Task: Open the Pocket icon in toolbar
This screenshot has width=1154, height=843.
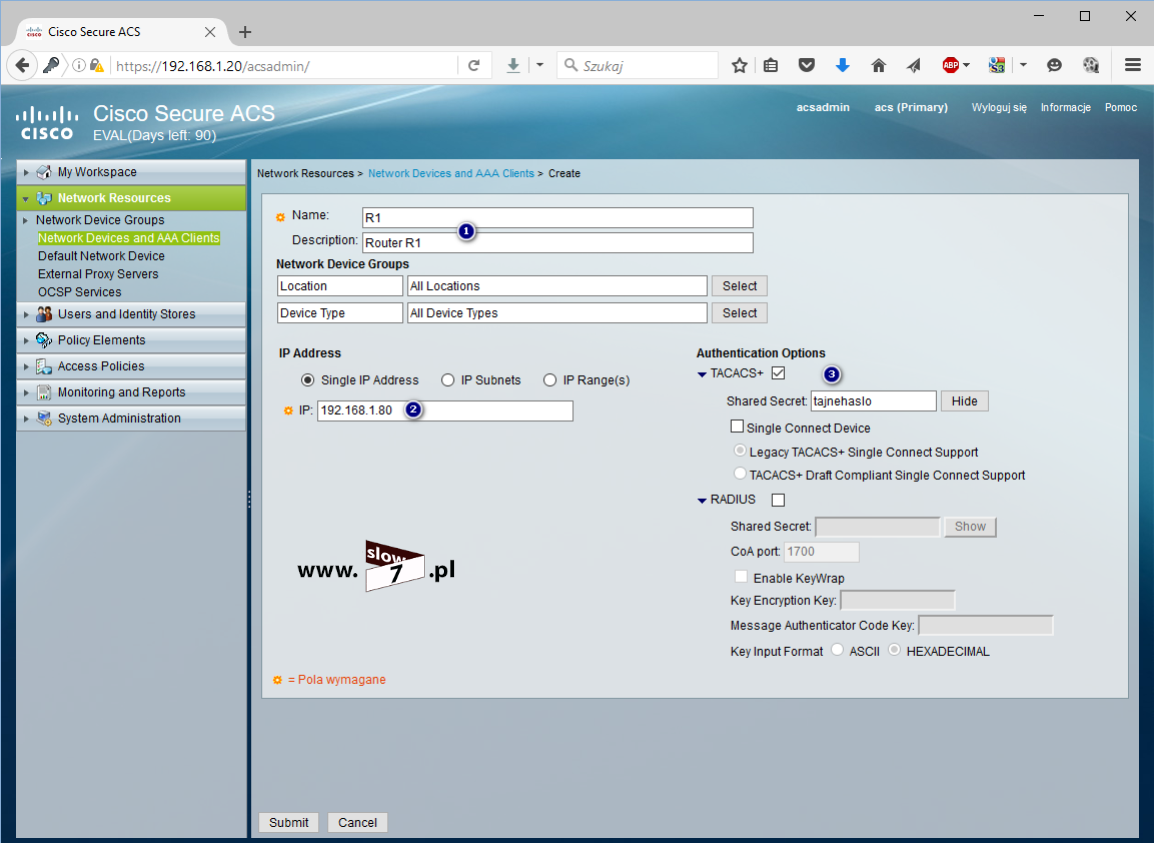Action: tap(807, 66)
